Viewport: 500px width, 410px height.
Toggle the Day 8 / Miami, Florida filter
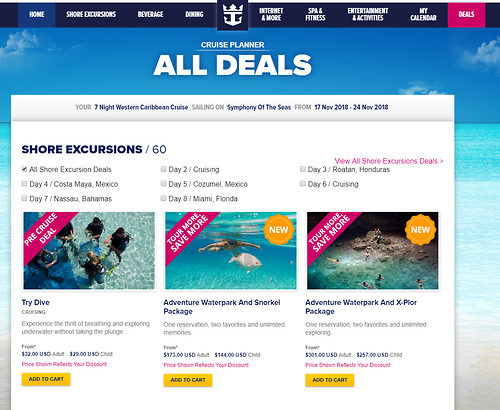[163, 198]
